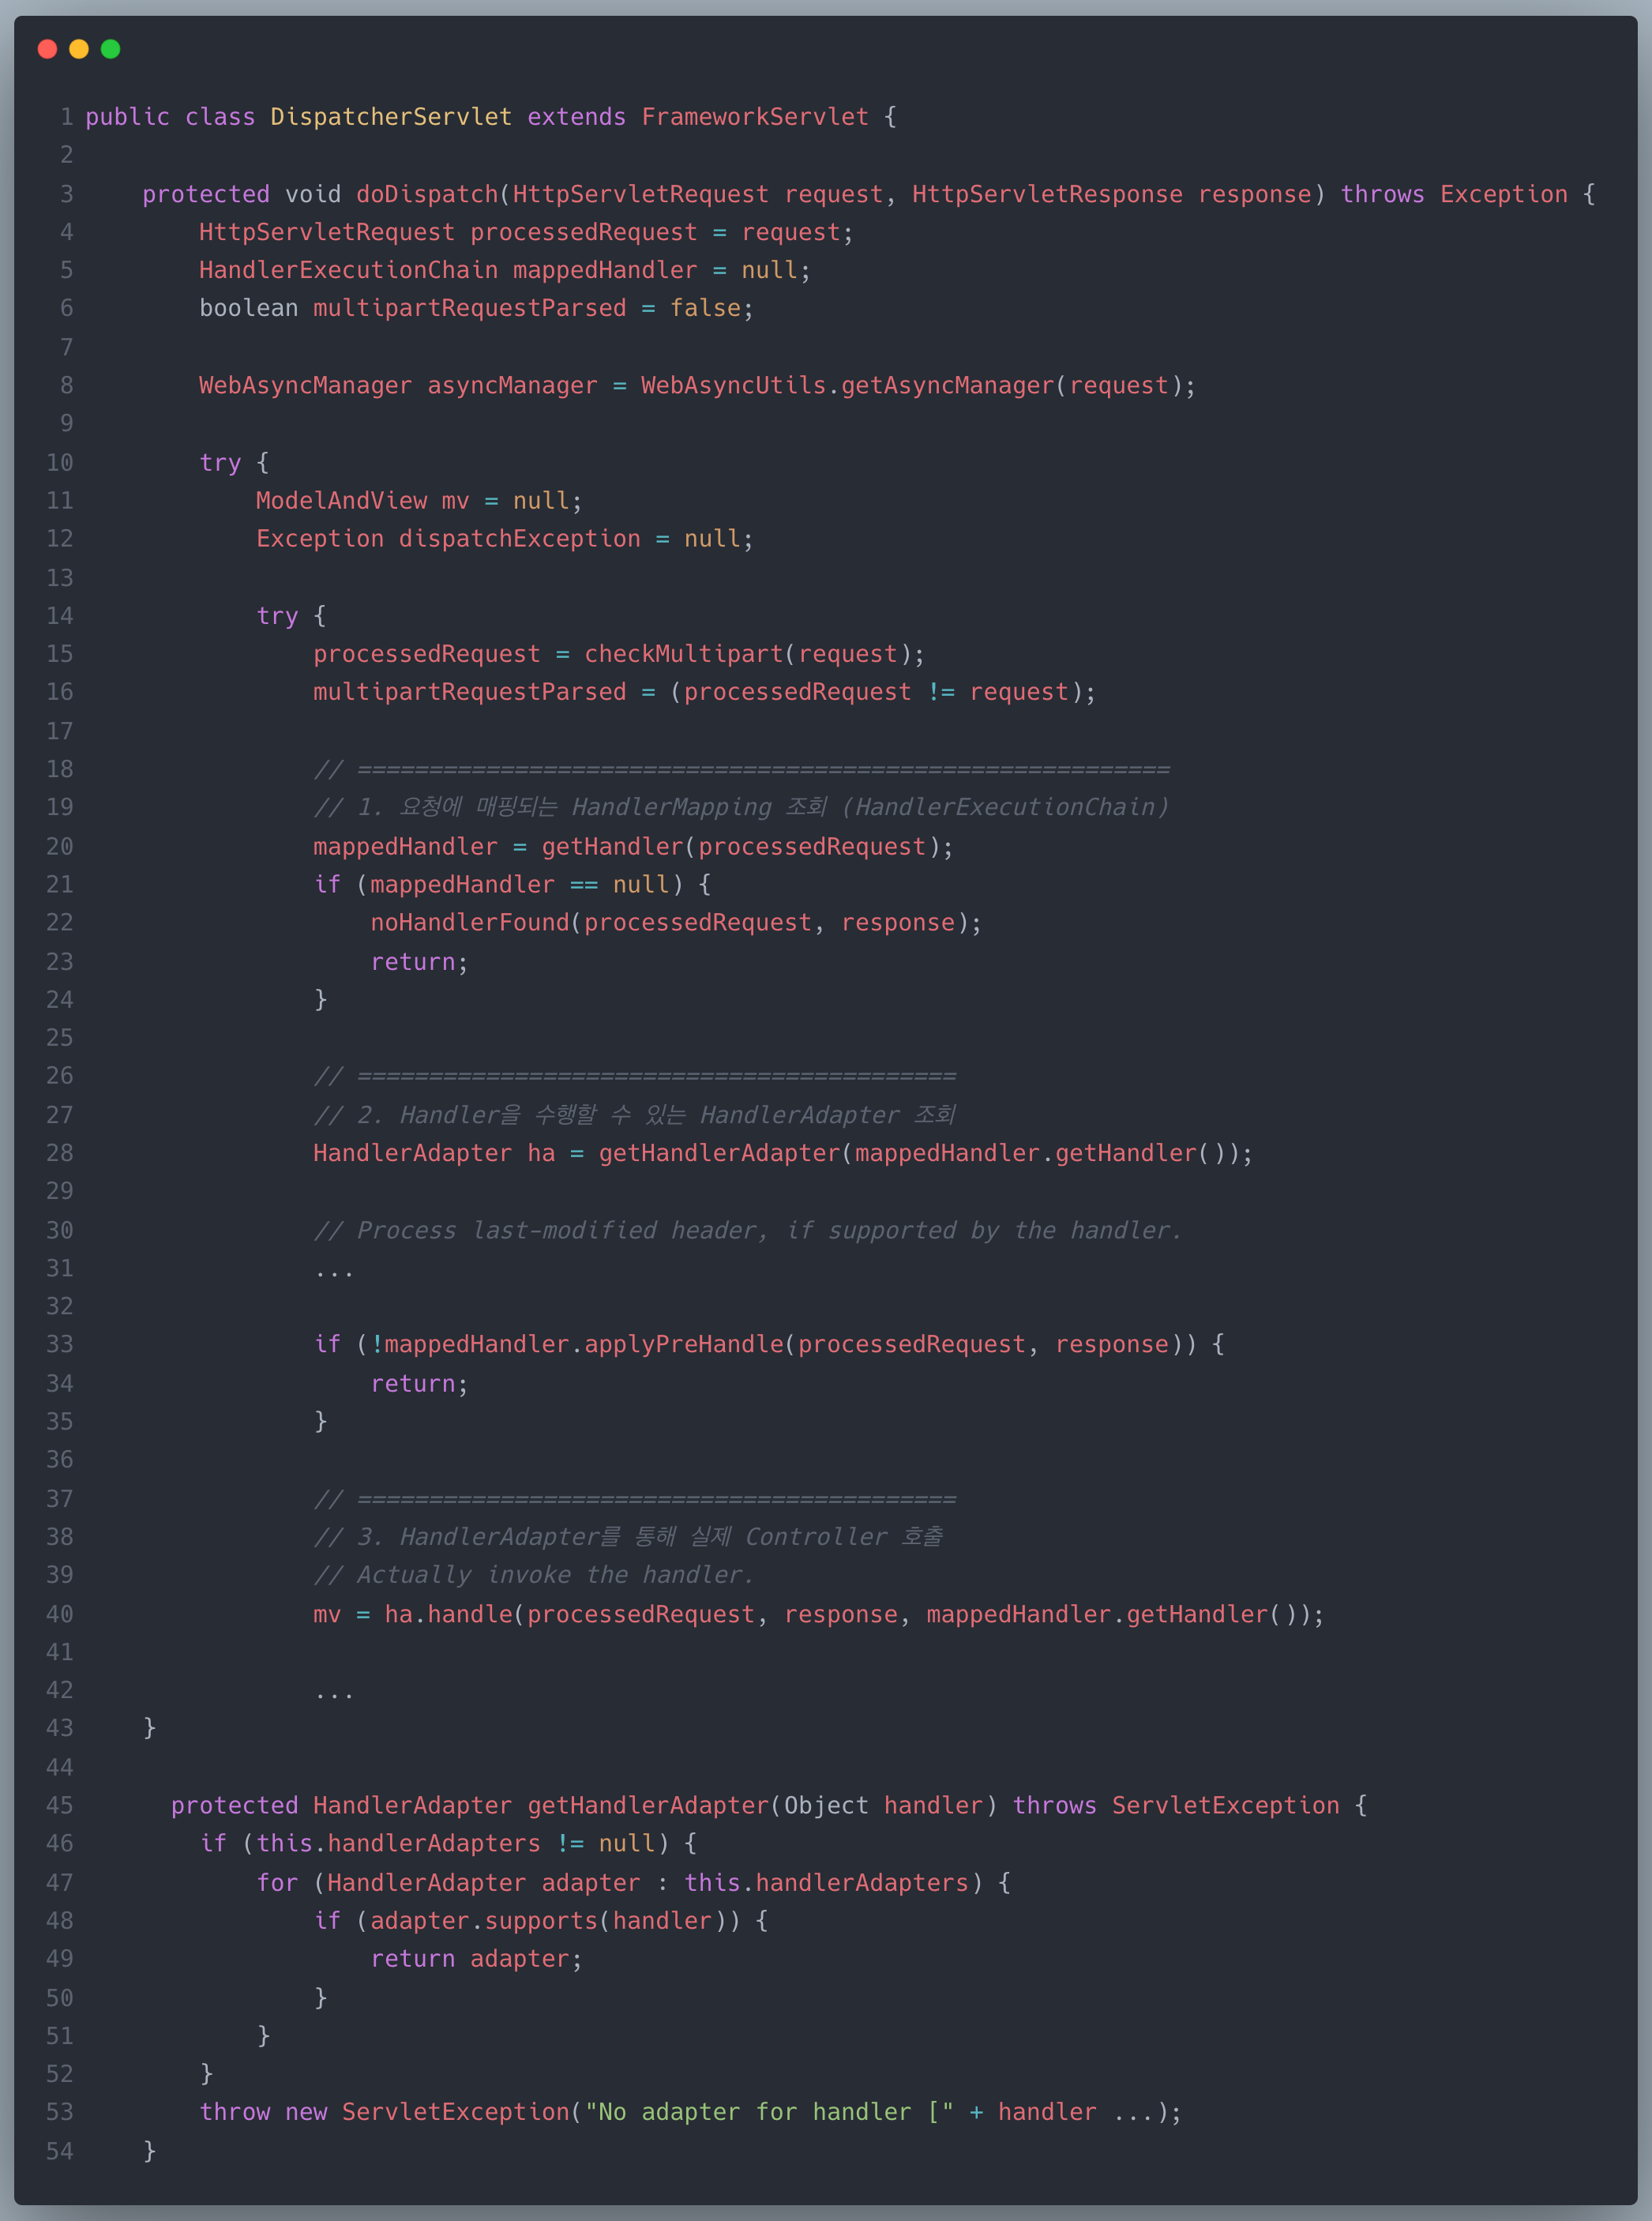Click FrameworkServlet in the class declaration

tap(754, 117)
